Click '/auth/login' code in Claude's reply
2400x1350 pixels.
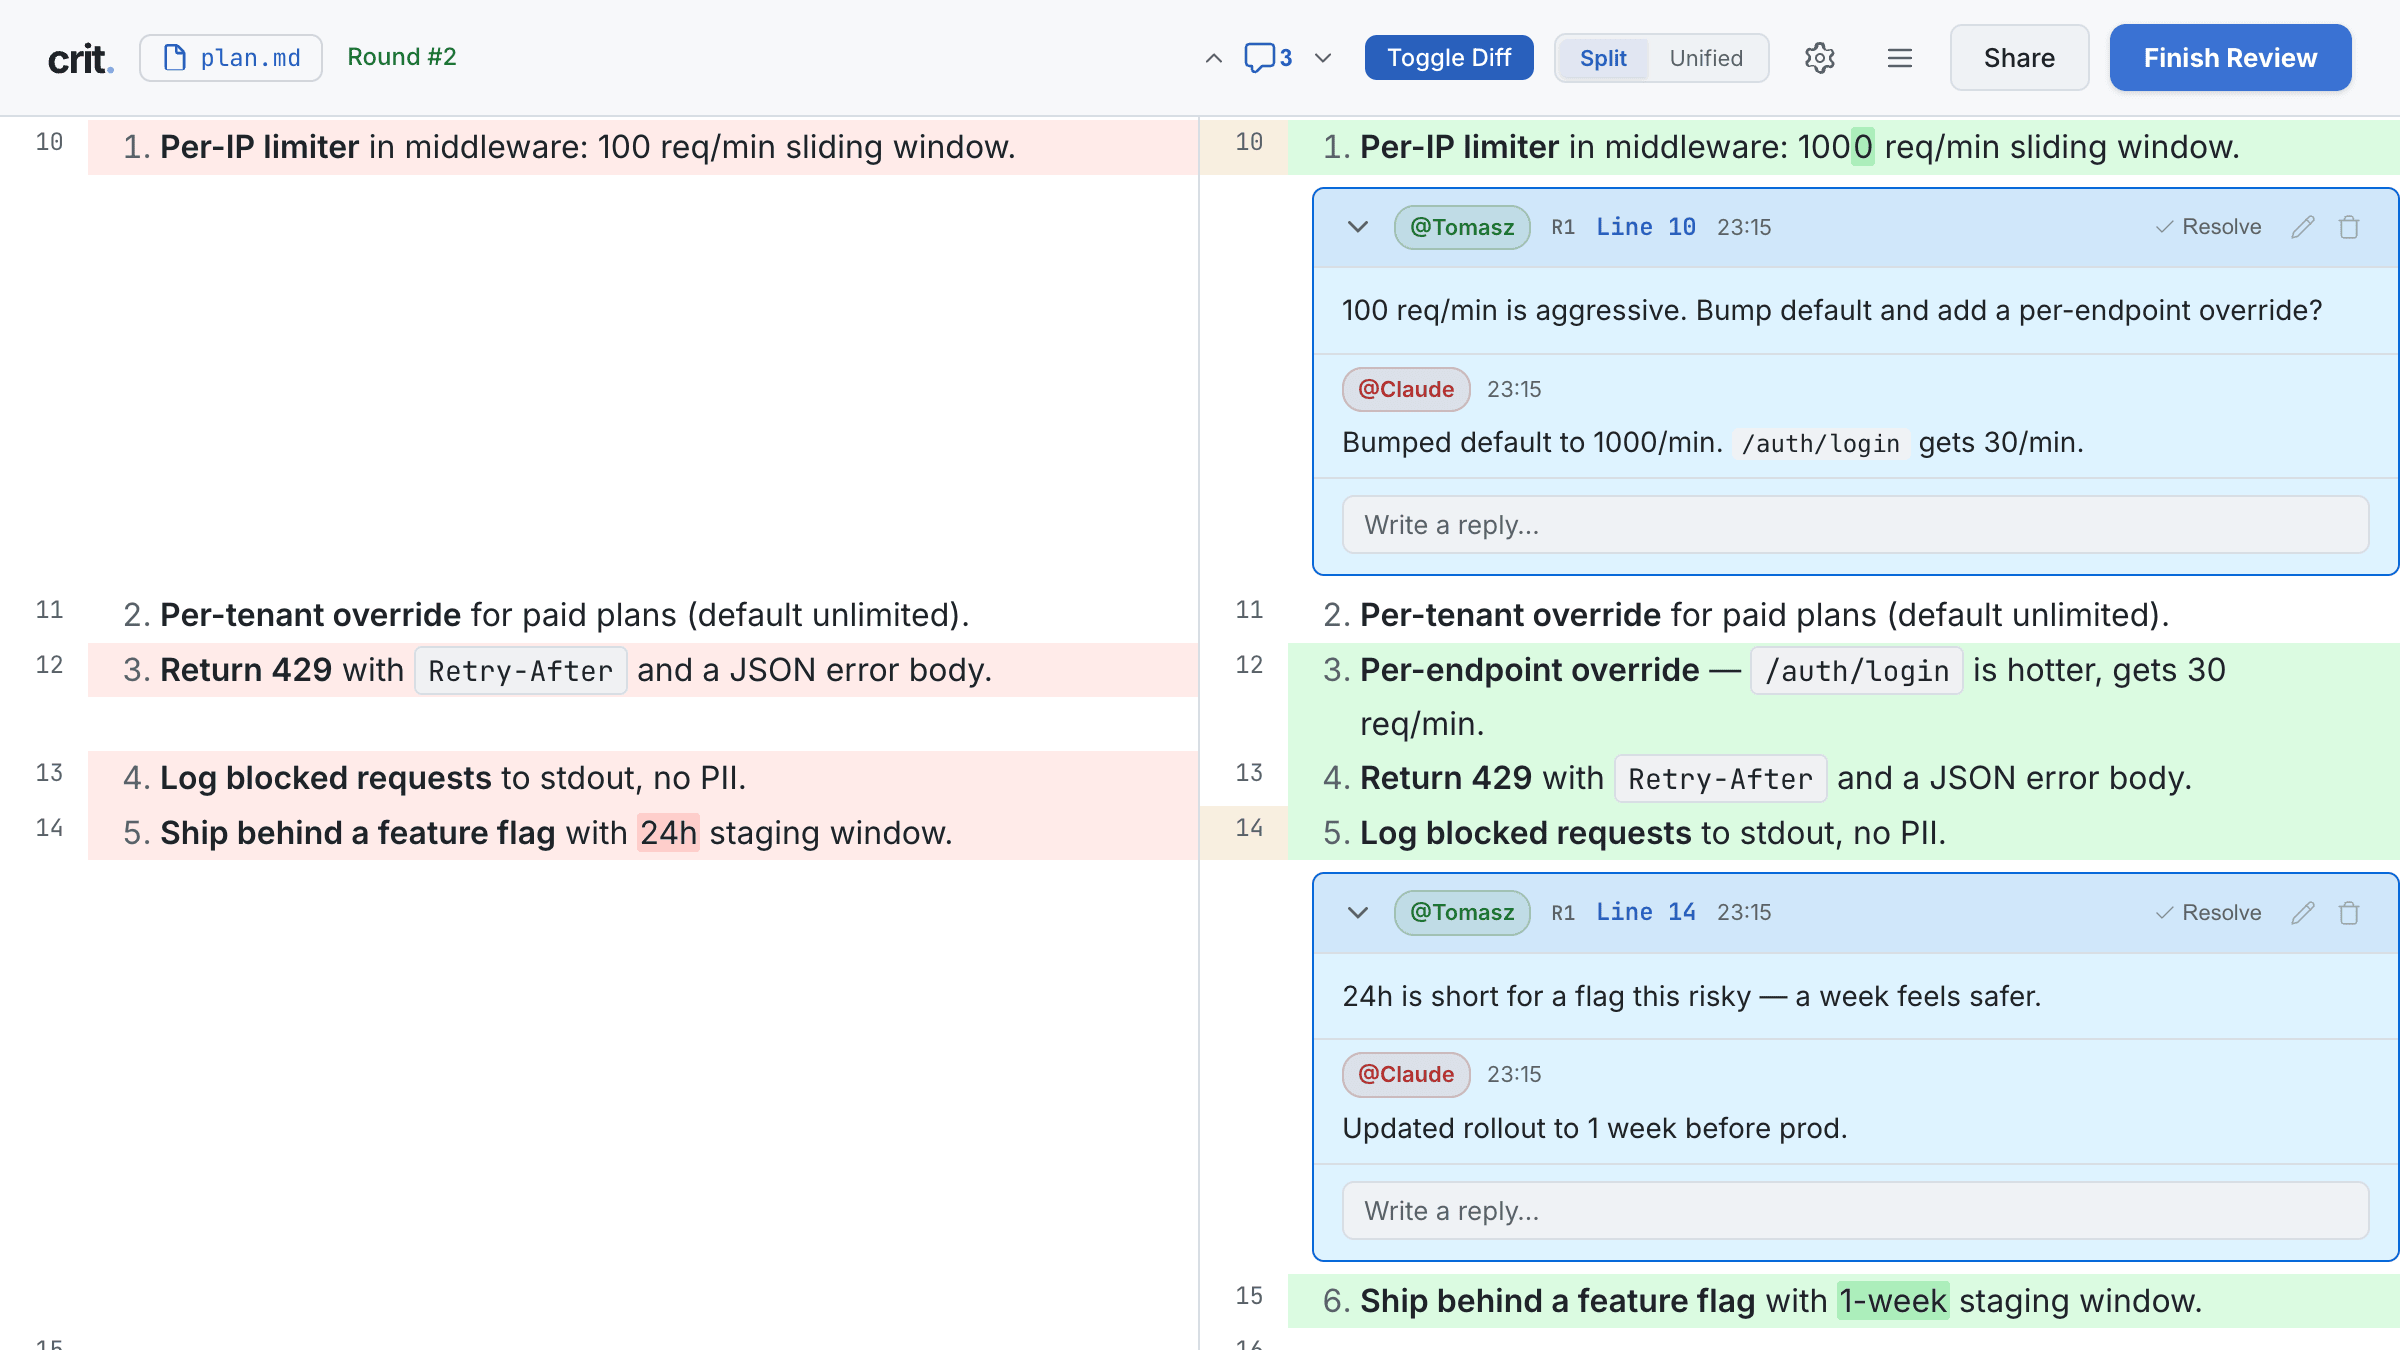click(1820, 443)
